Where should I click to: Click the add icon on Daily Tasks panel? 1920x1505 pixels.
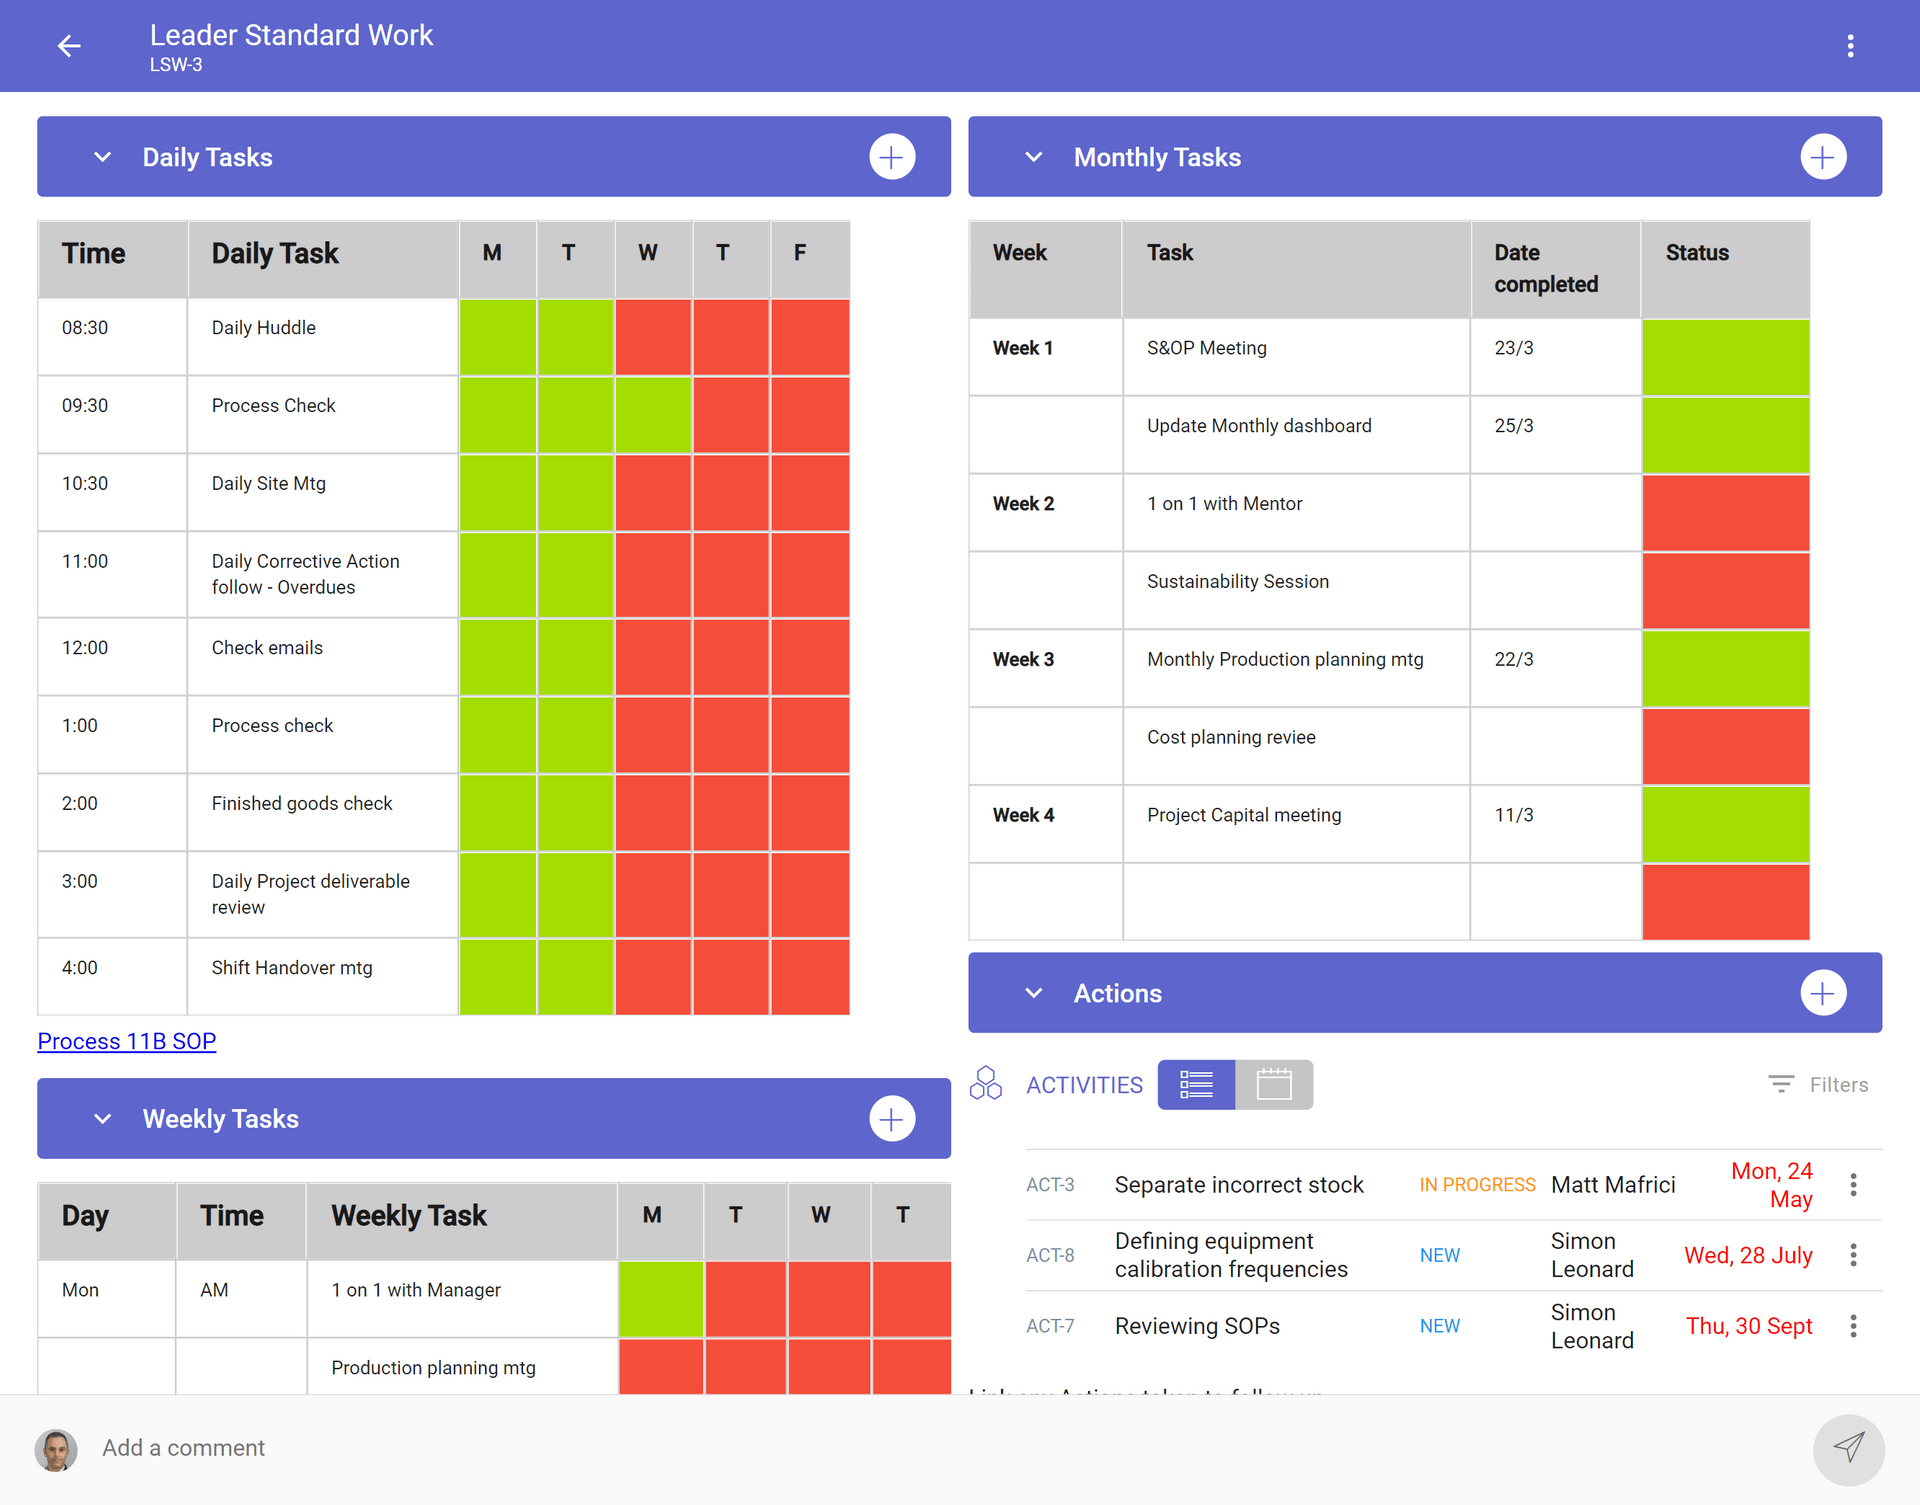pos(893,156)
